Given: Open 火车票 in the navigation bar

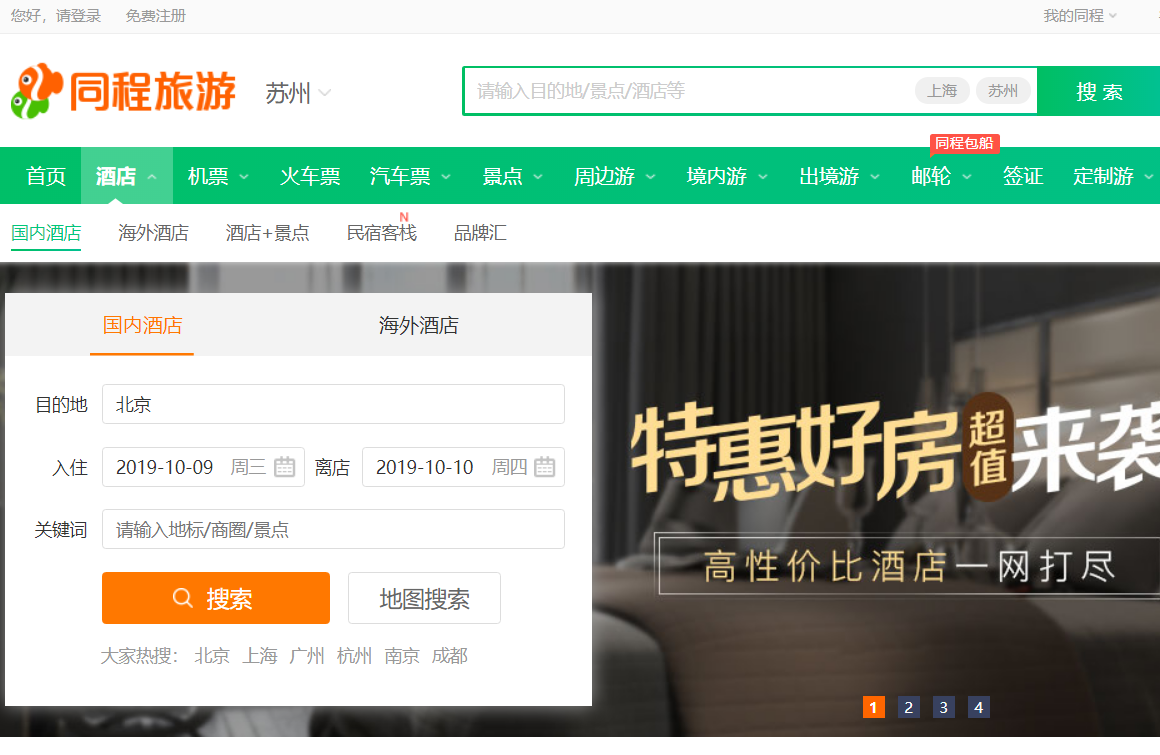Looking at the screenshot, I should (310, 176).
